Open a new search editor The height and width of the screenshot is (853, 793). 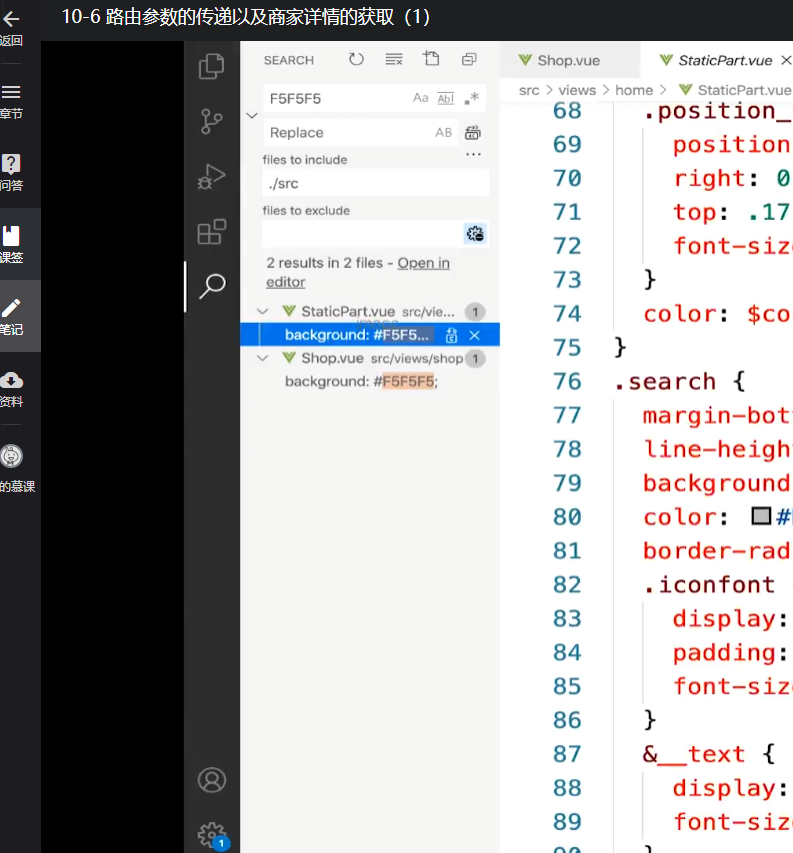coord(431,59)
